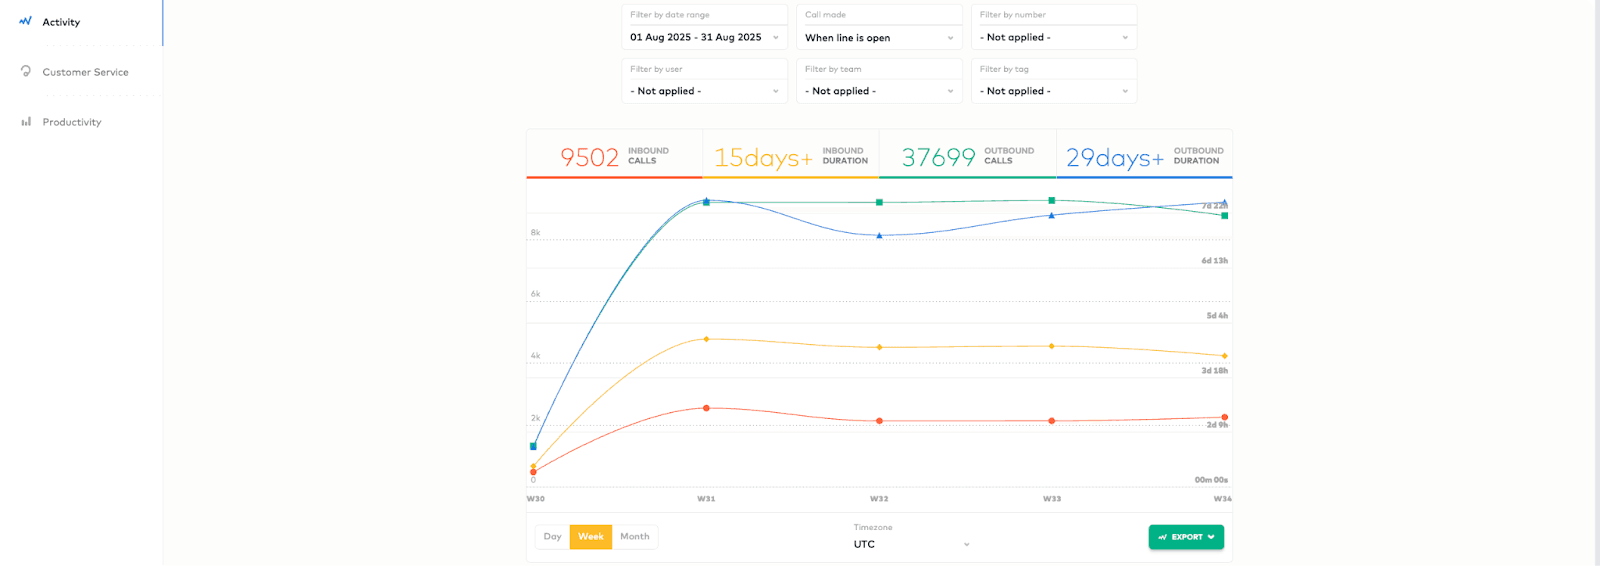Toggle the Outbound Duration series (29days+)
This screenshot has width=1600, height=566.
click(1144, 156)
